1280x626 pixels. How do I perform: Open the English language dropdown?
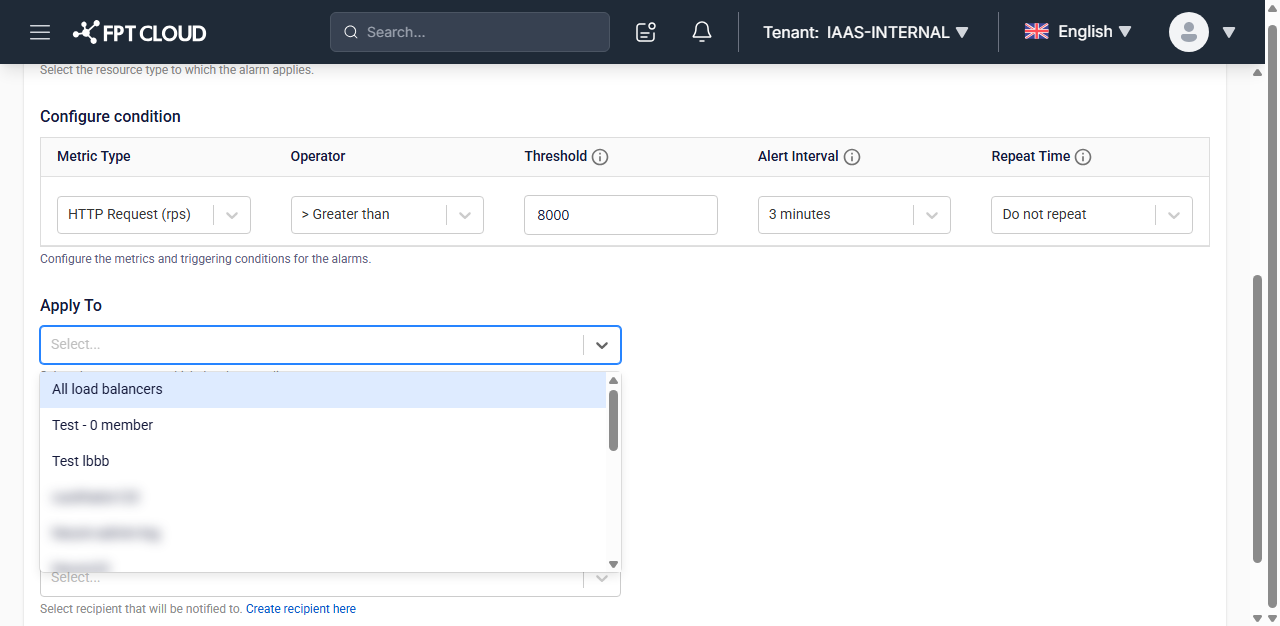[1094, 32]
